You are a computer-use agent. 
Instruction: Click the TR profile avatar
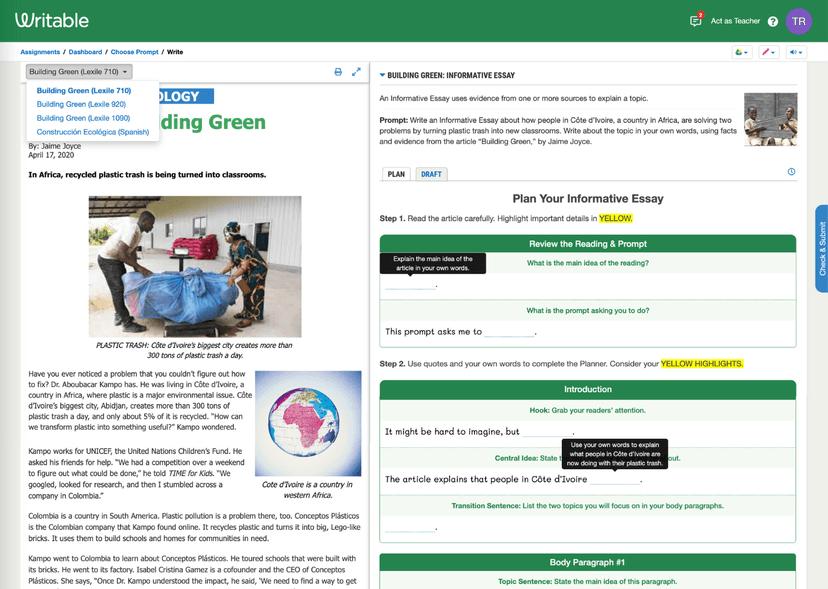point(798,20)
